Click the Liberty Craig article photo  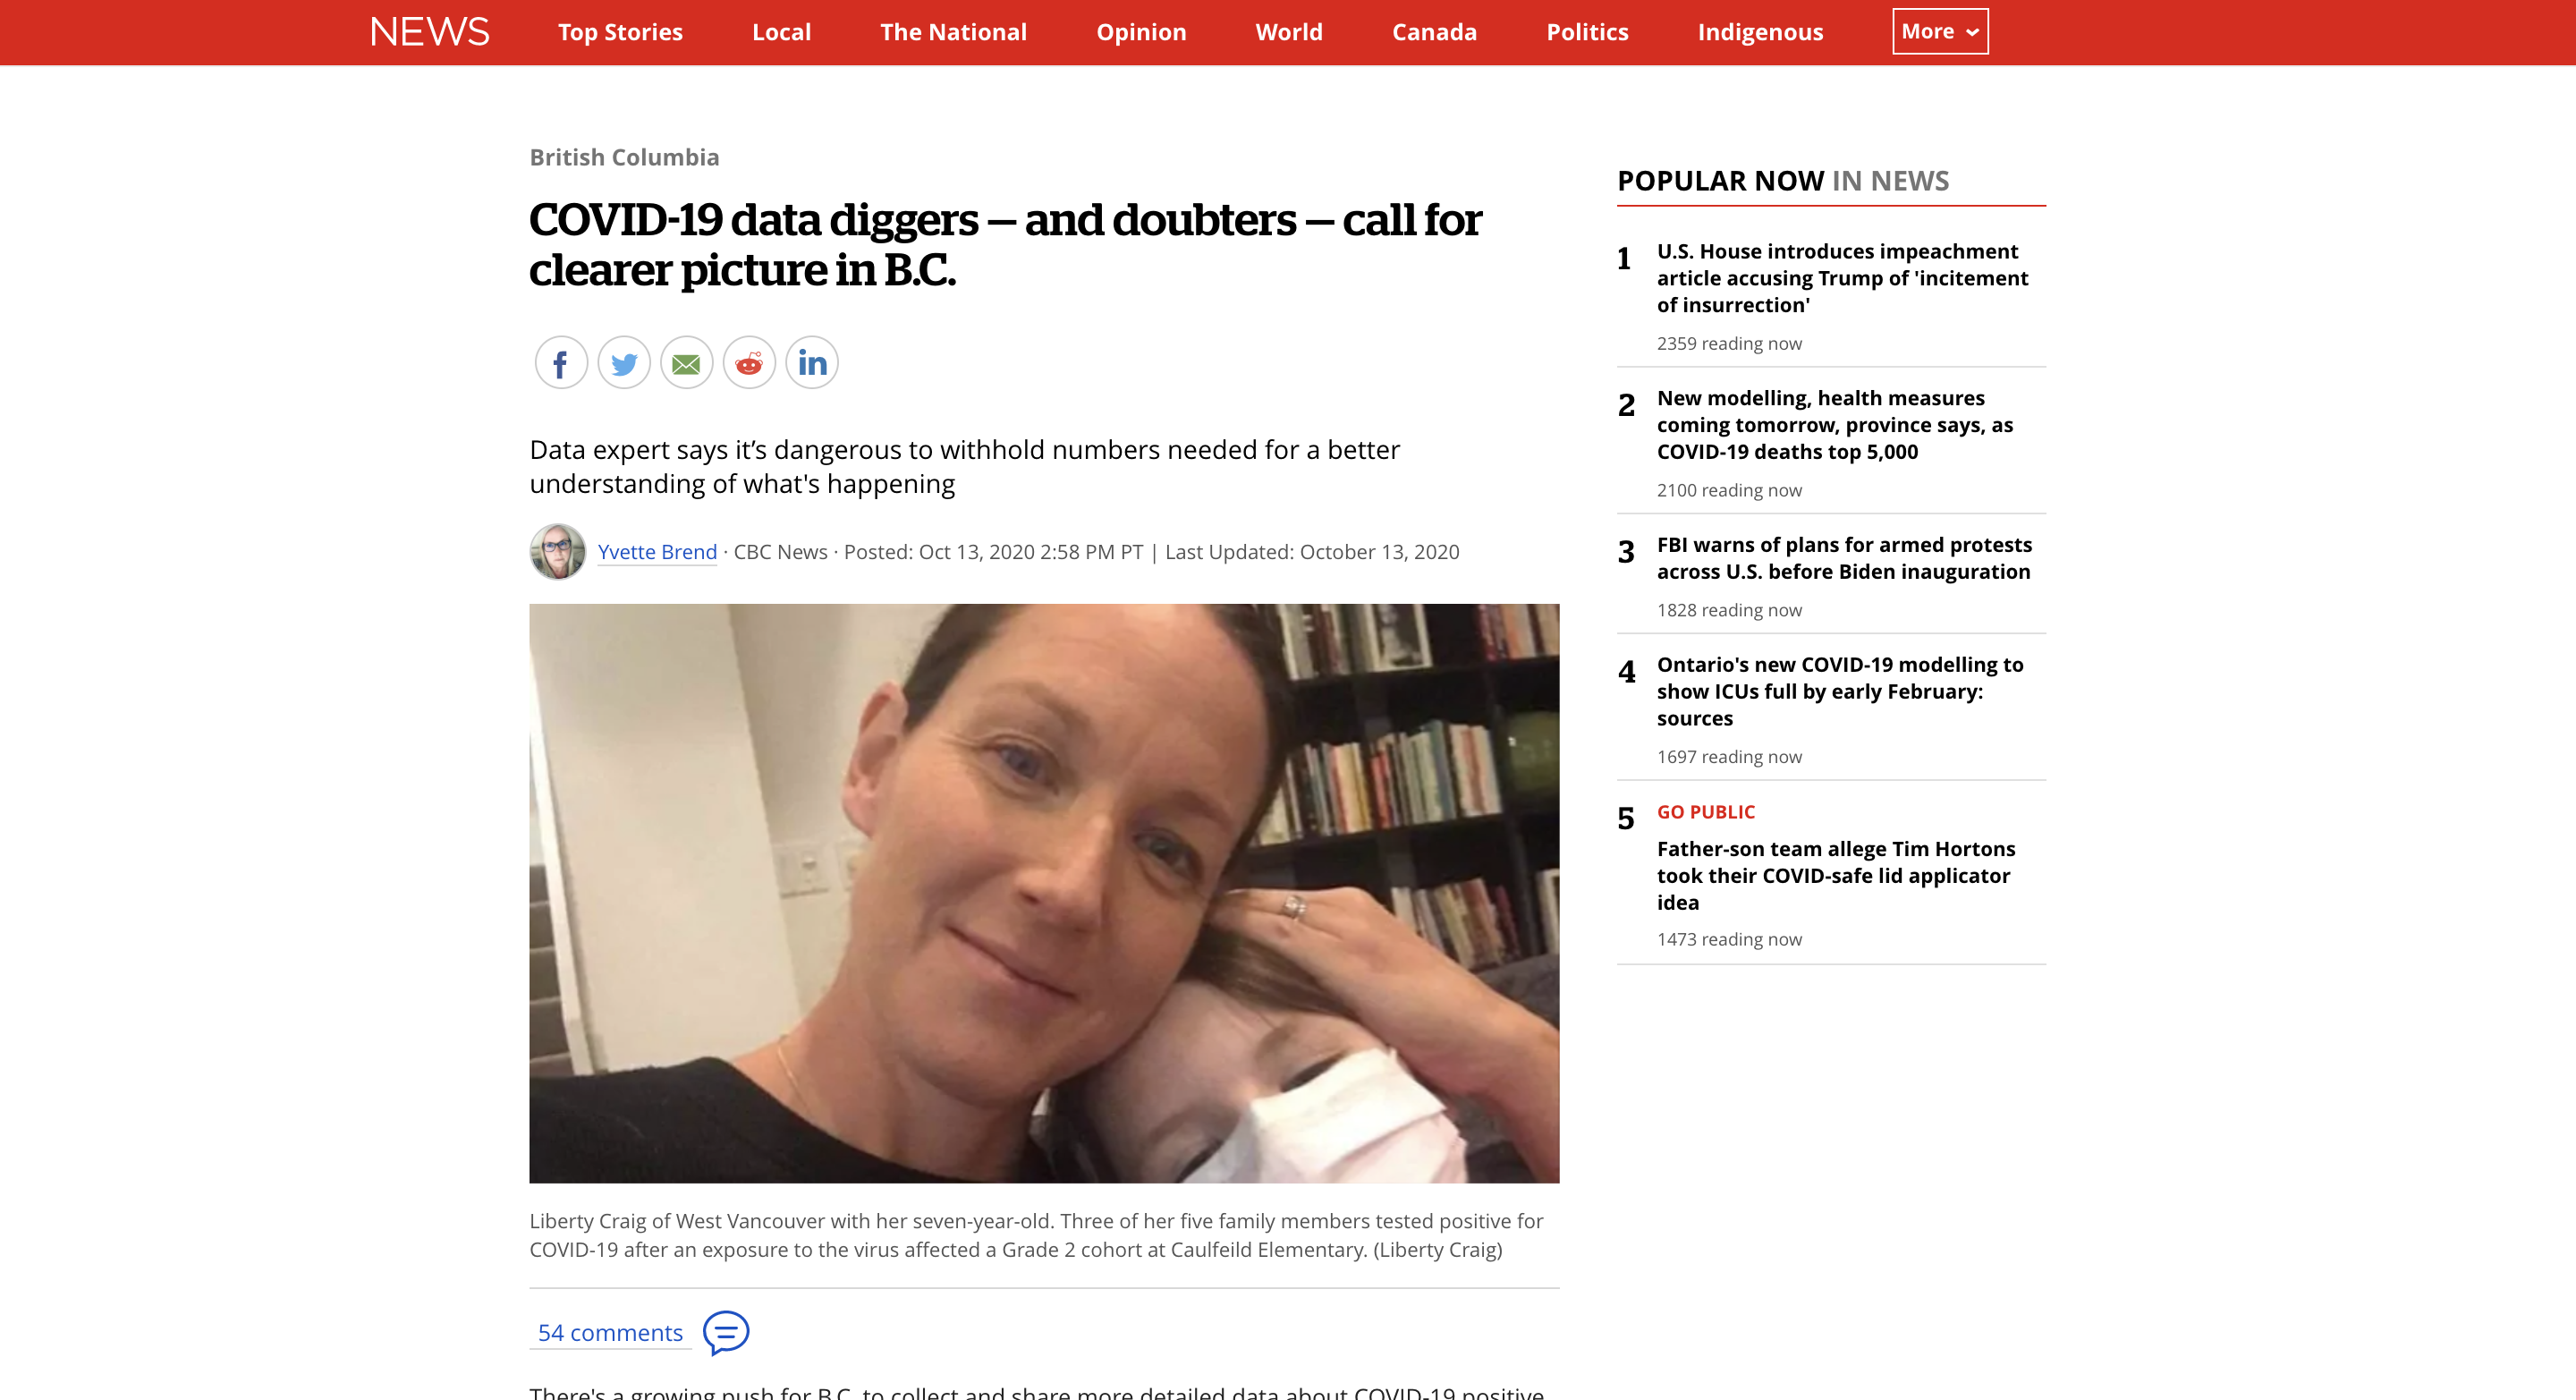point(1044,893)
